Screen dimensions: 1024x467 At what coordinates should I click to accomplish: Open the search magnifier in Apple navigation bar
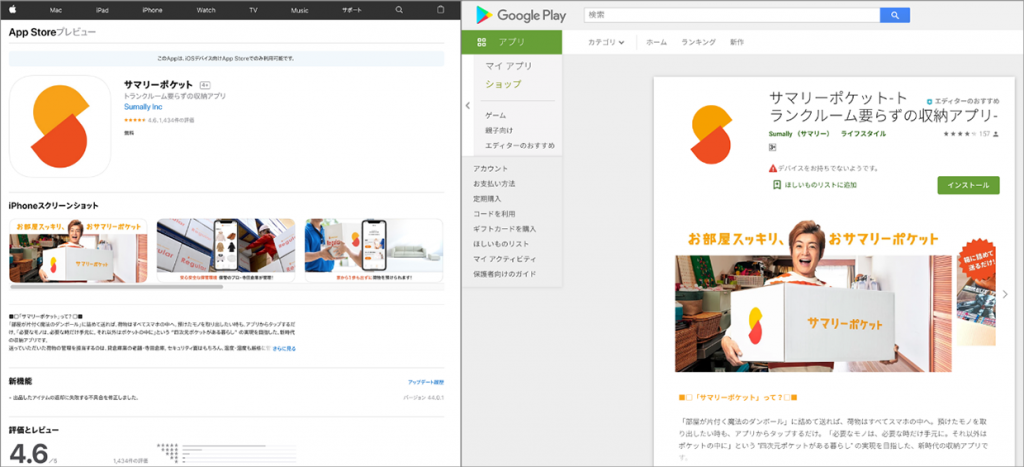[399, 10]
